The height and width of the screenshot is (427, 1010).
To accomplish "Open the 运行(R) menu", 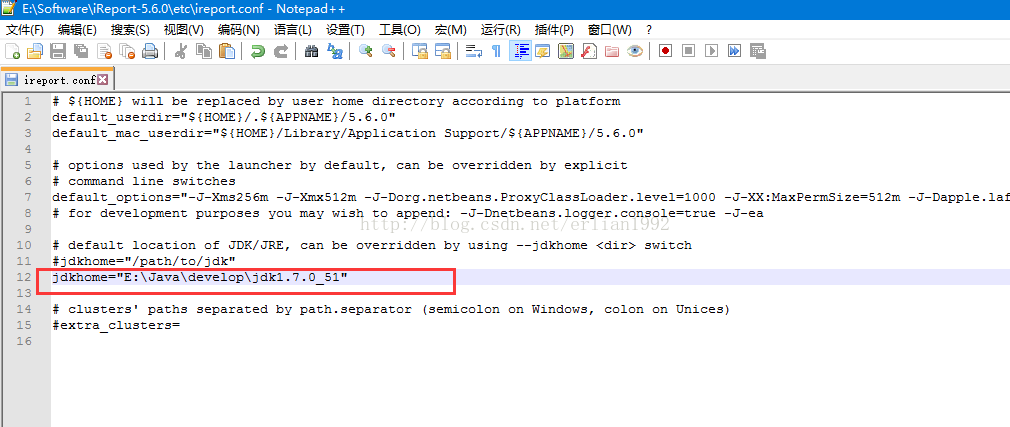I will coord(500,30).
